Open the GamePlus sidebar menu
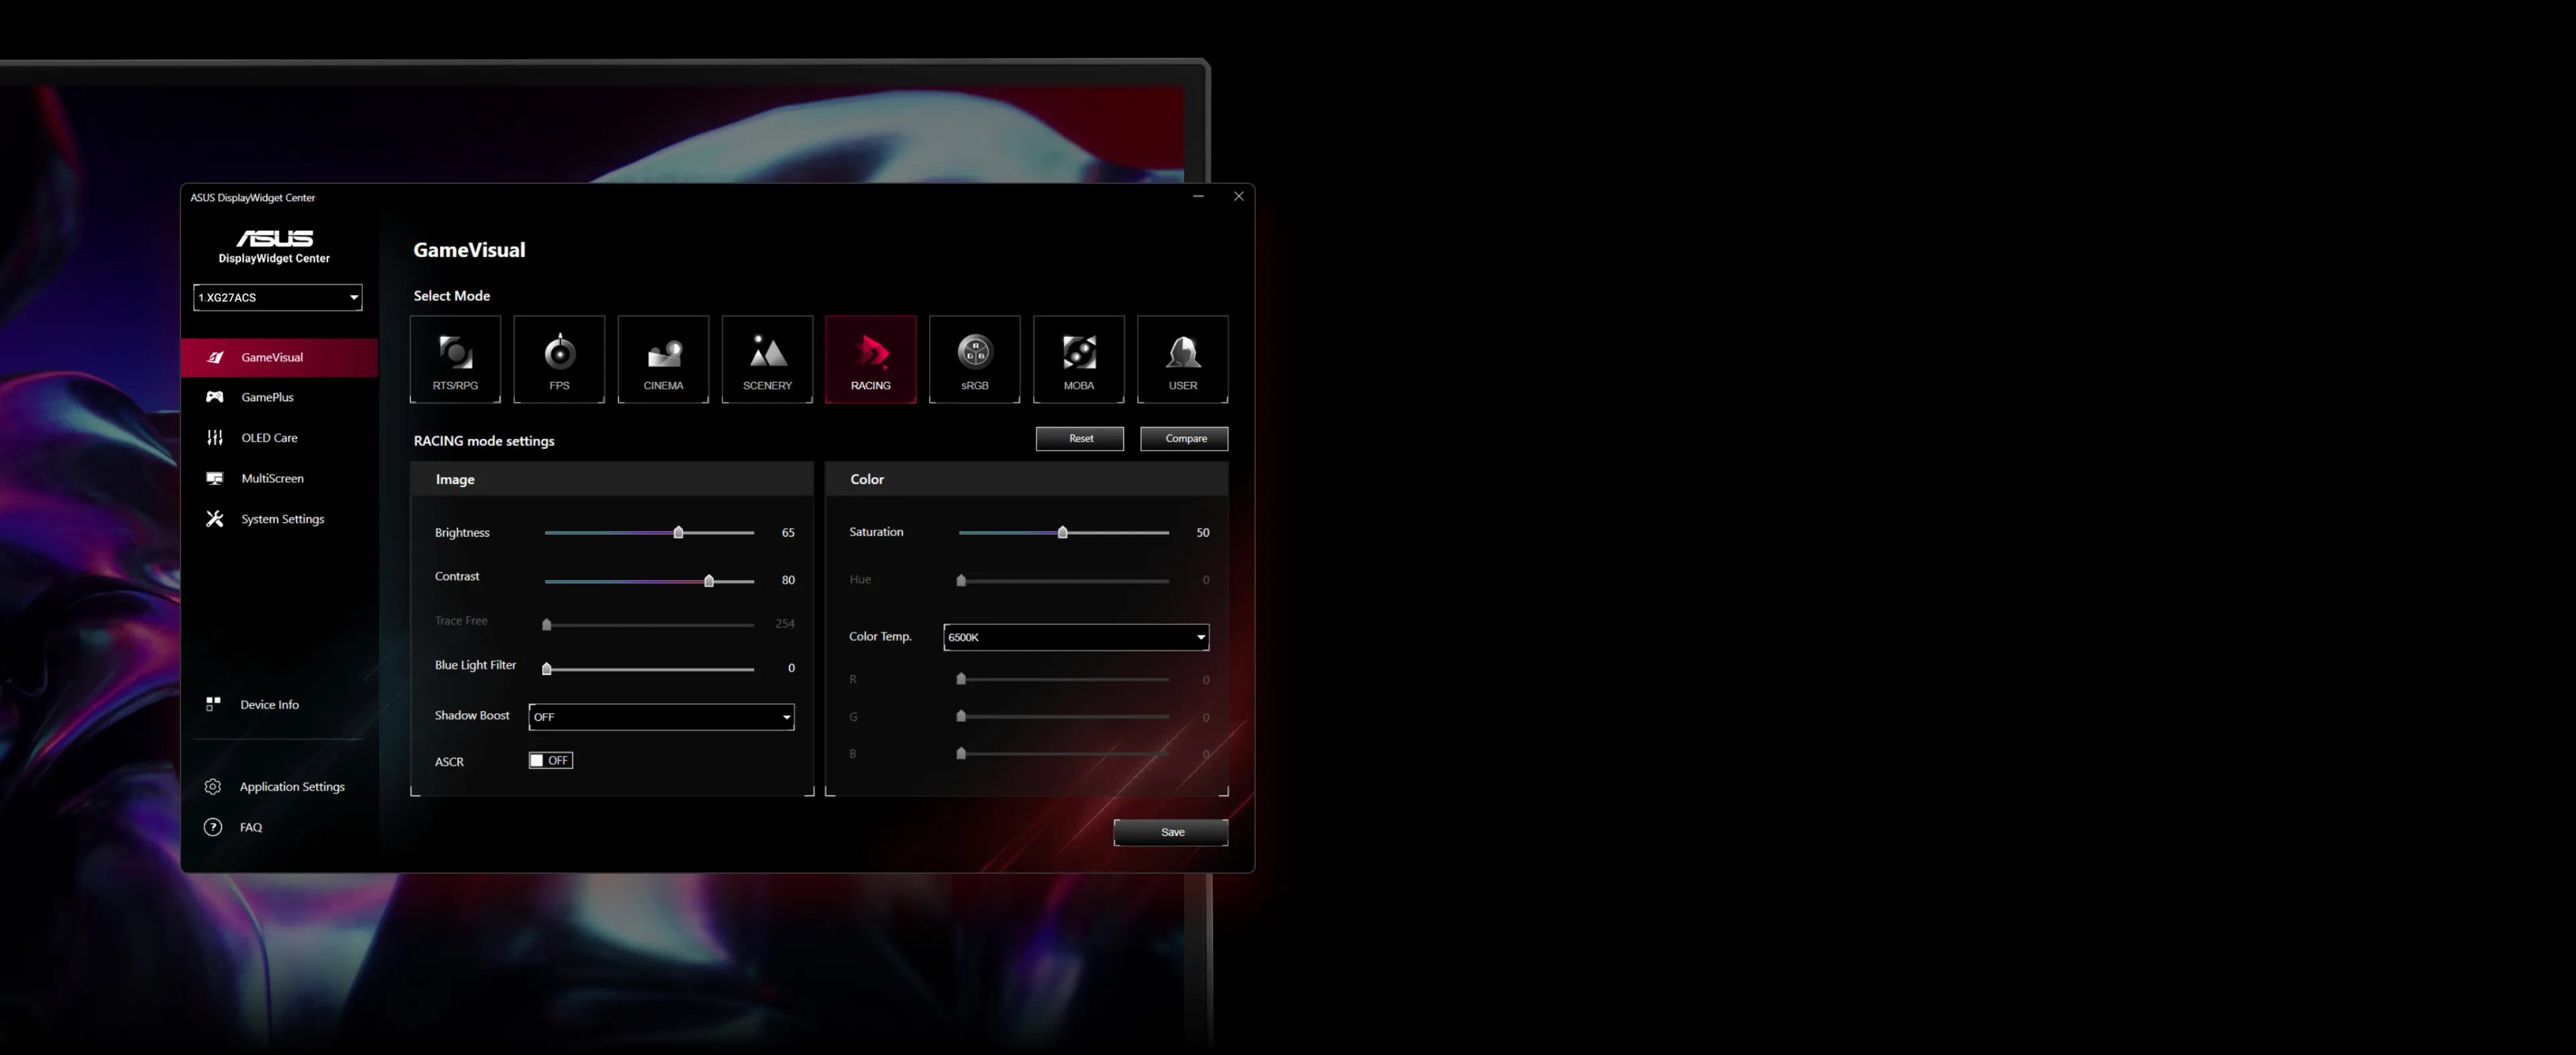Viewport: 2576px width, 1055px height. 267,397
